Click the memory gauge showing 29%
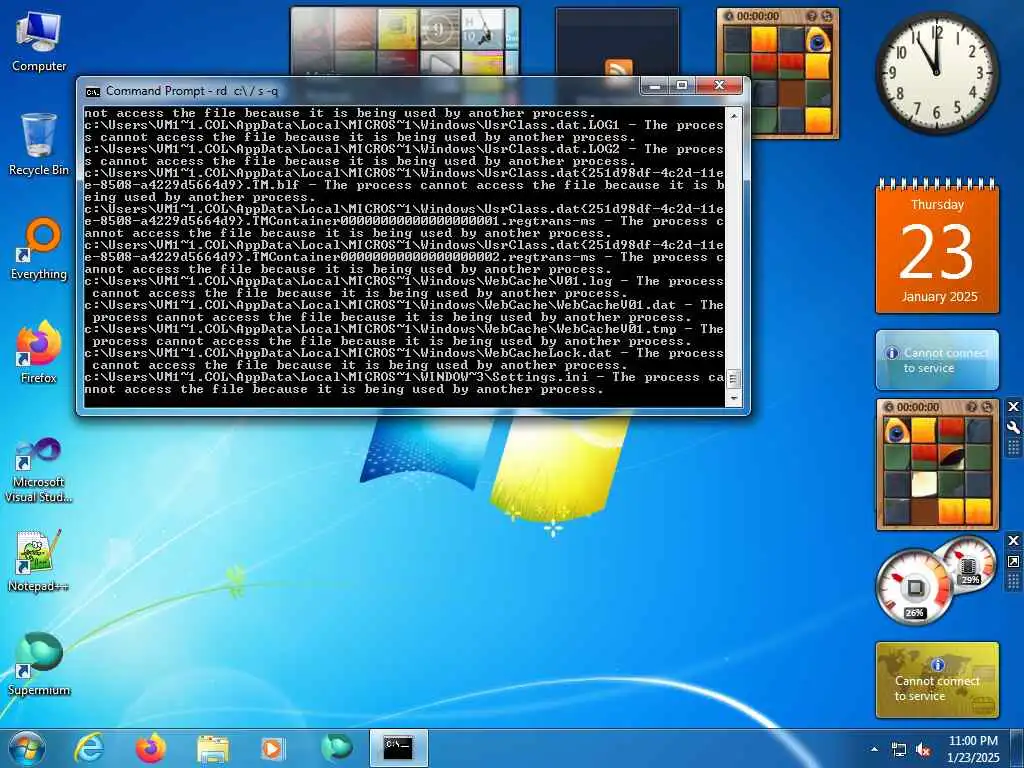Viewport: 1024px width, 768px height. pyautogui.click(x=968, y=565)
